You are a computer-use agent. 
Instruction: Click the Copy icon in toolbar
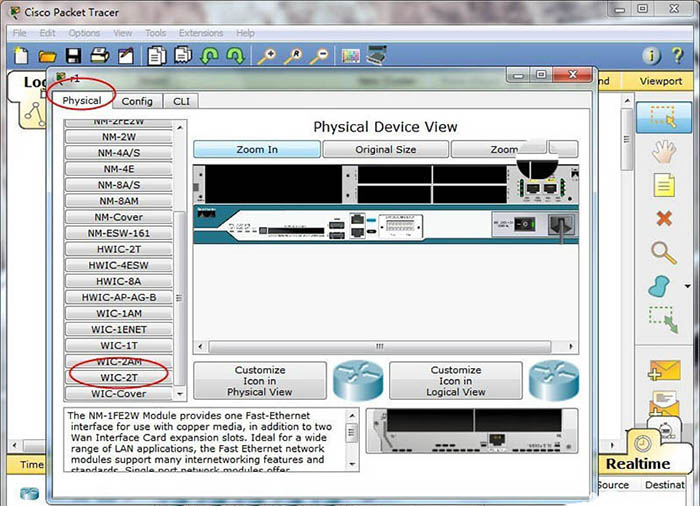[x=157, y=56]
